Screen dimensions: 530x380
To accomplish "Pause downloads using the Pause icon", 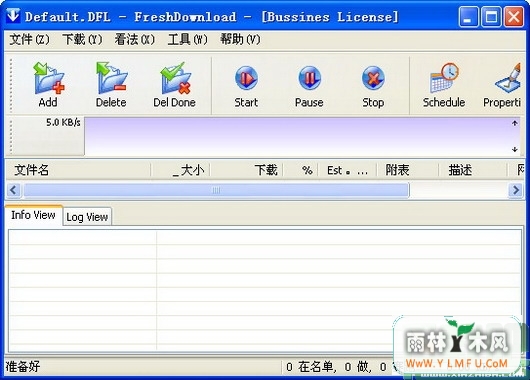I will point(309,78).
